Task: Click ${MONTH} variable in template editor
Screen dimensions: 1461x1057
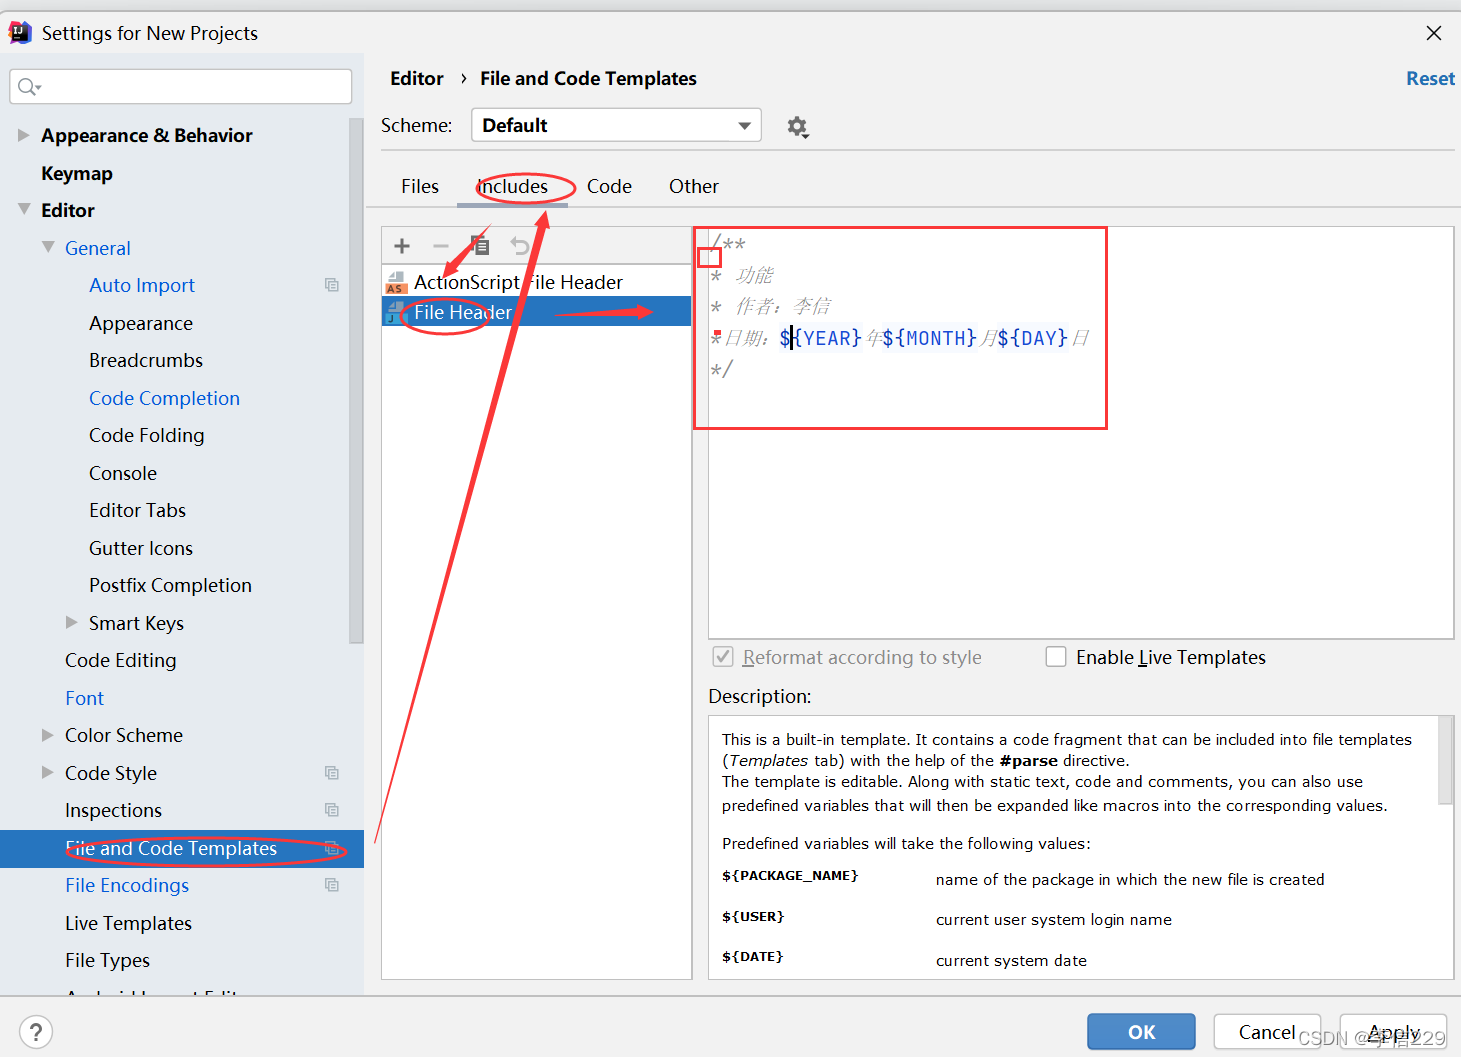Action: tap(929, 338)
